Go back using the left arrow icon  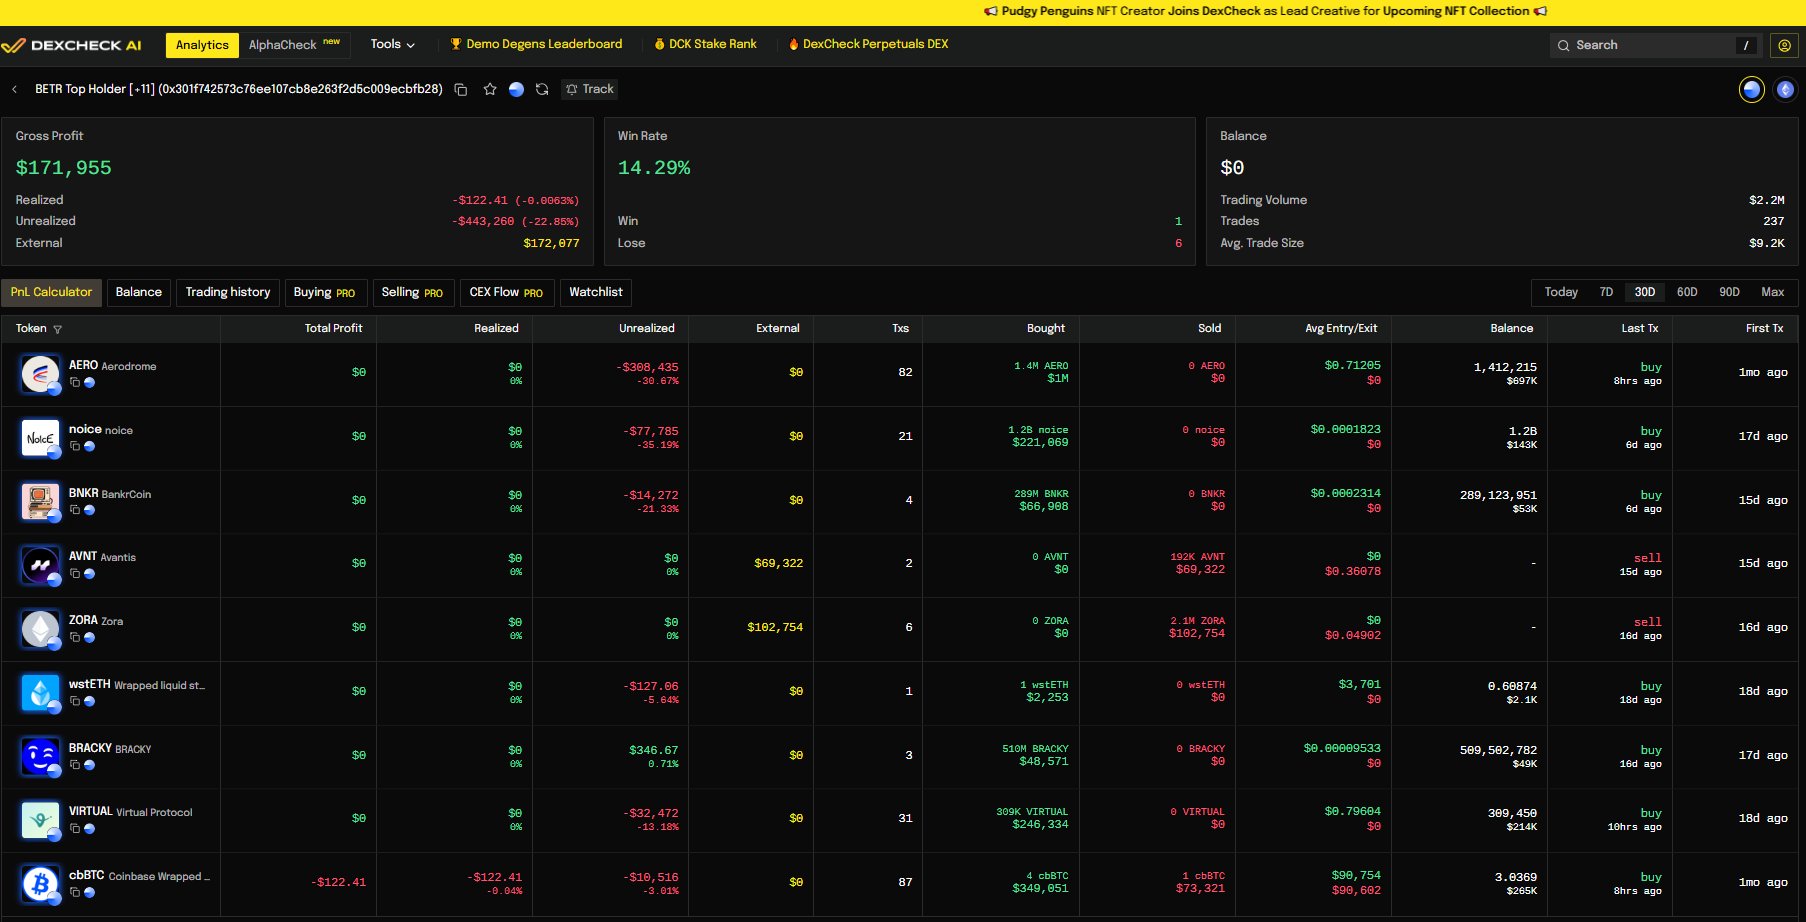coord(15,89)
